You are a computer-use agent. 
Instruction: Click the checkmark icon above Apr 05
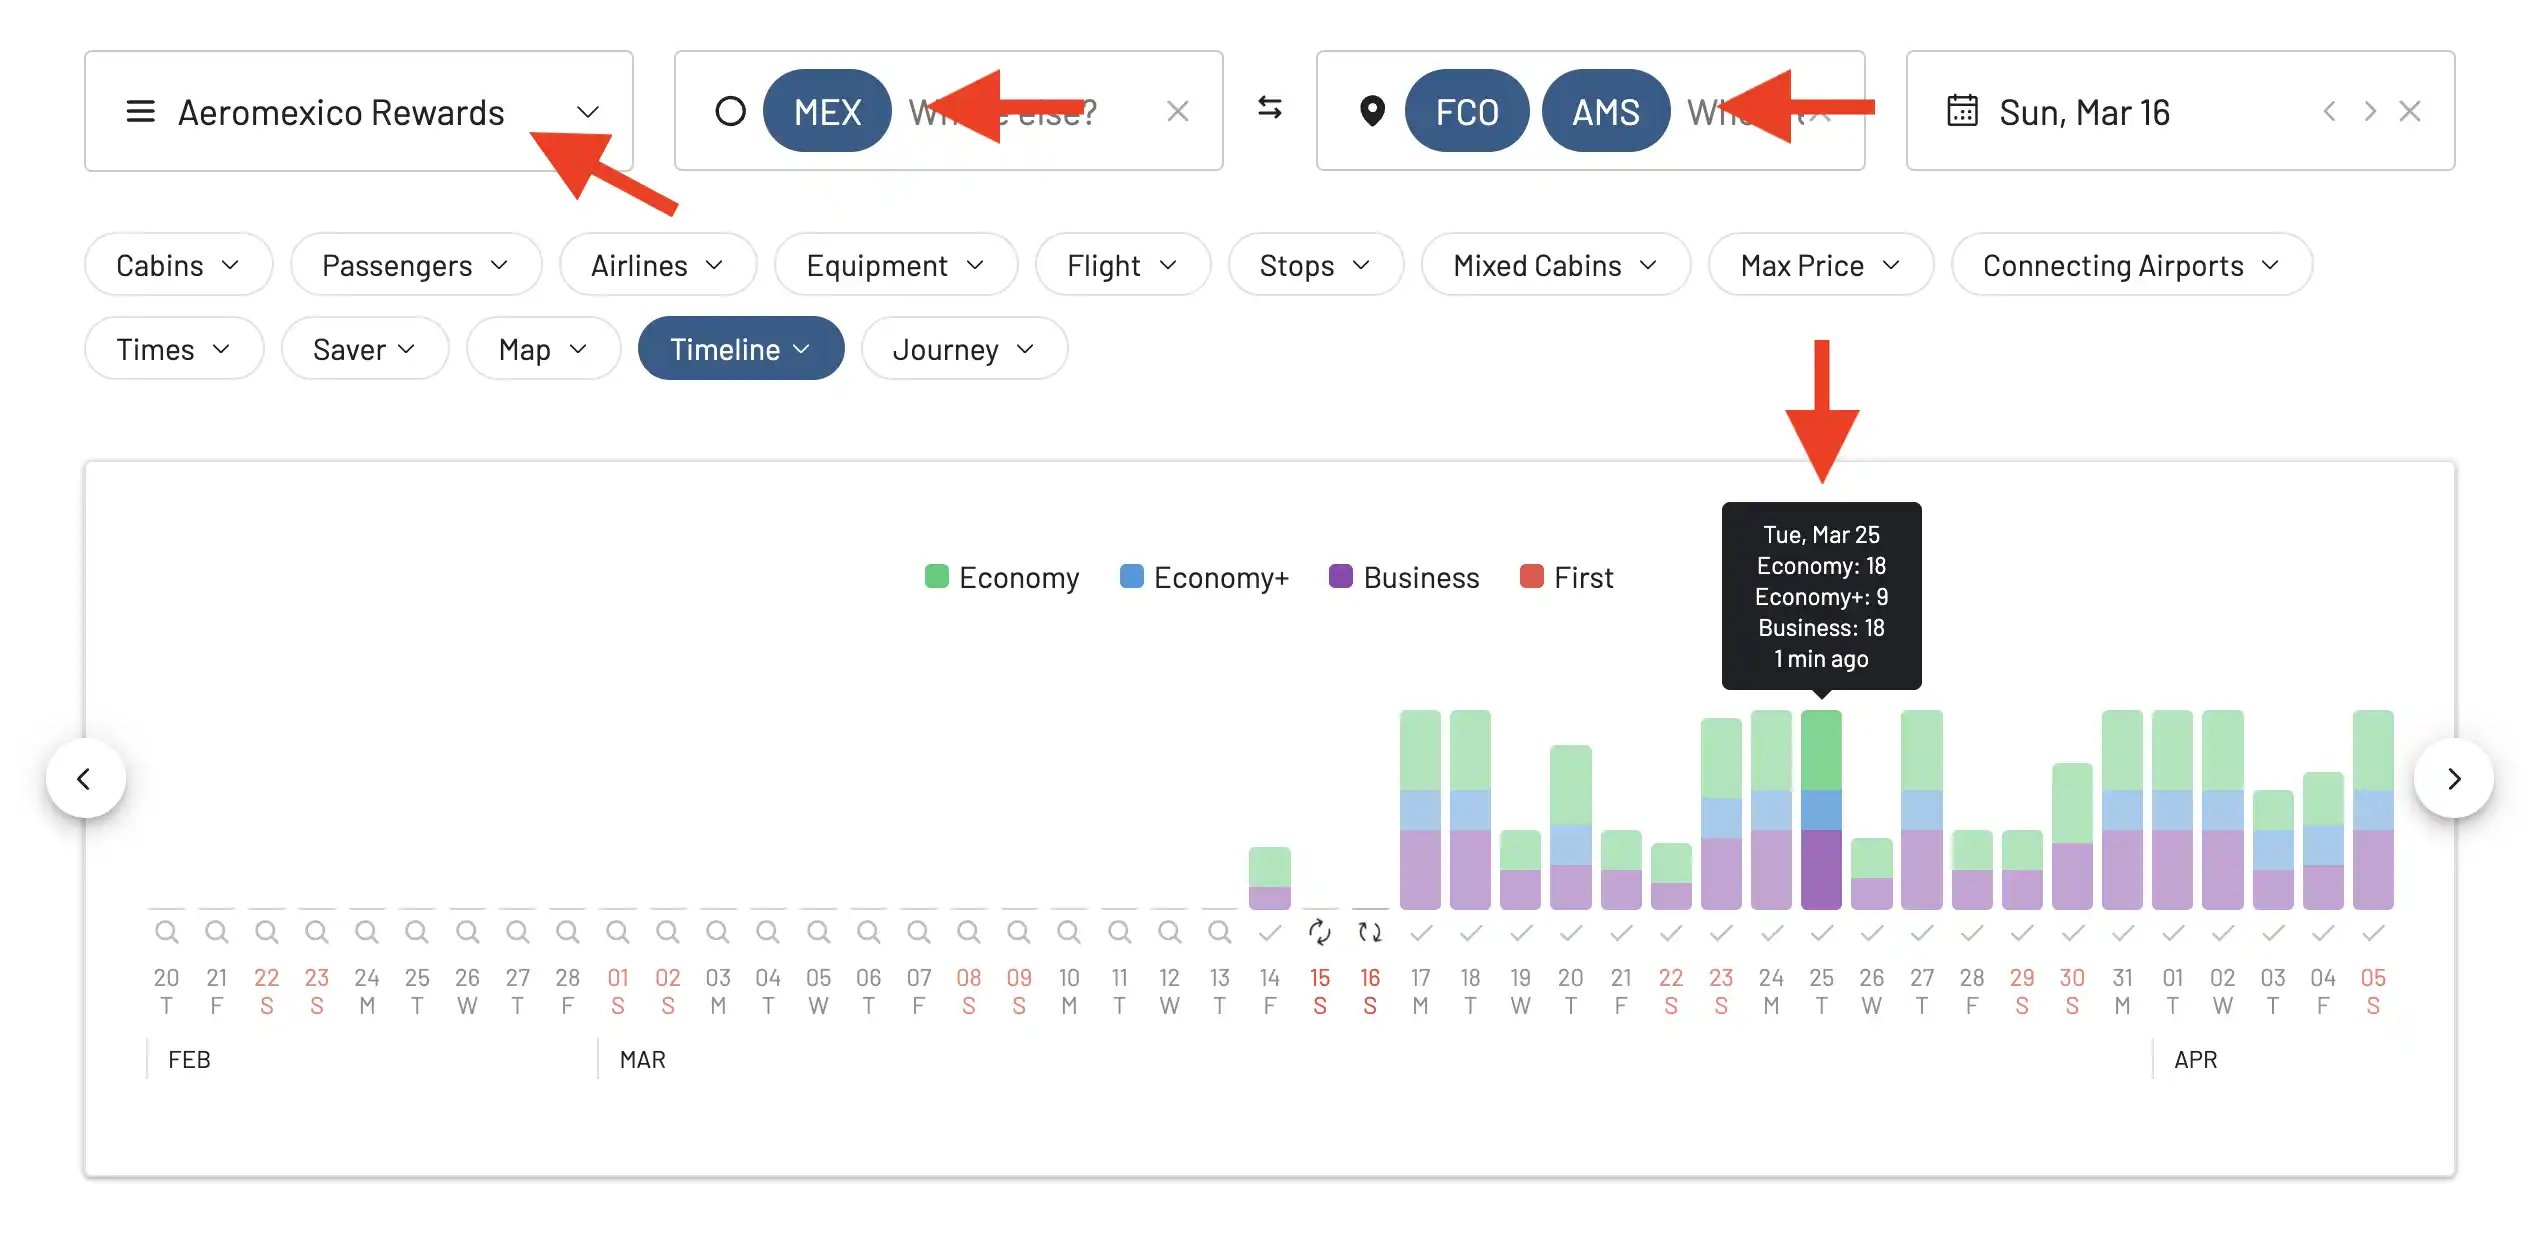pyautogui.click(x=2373, y=933)
